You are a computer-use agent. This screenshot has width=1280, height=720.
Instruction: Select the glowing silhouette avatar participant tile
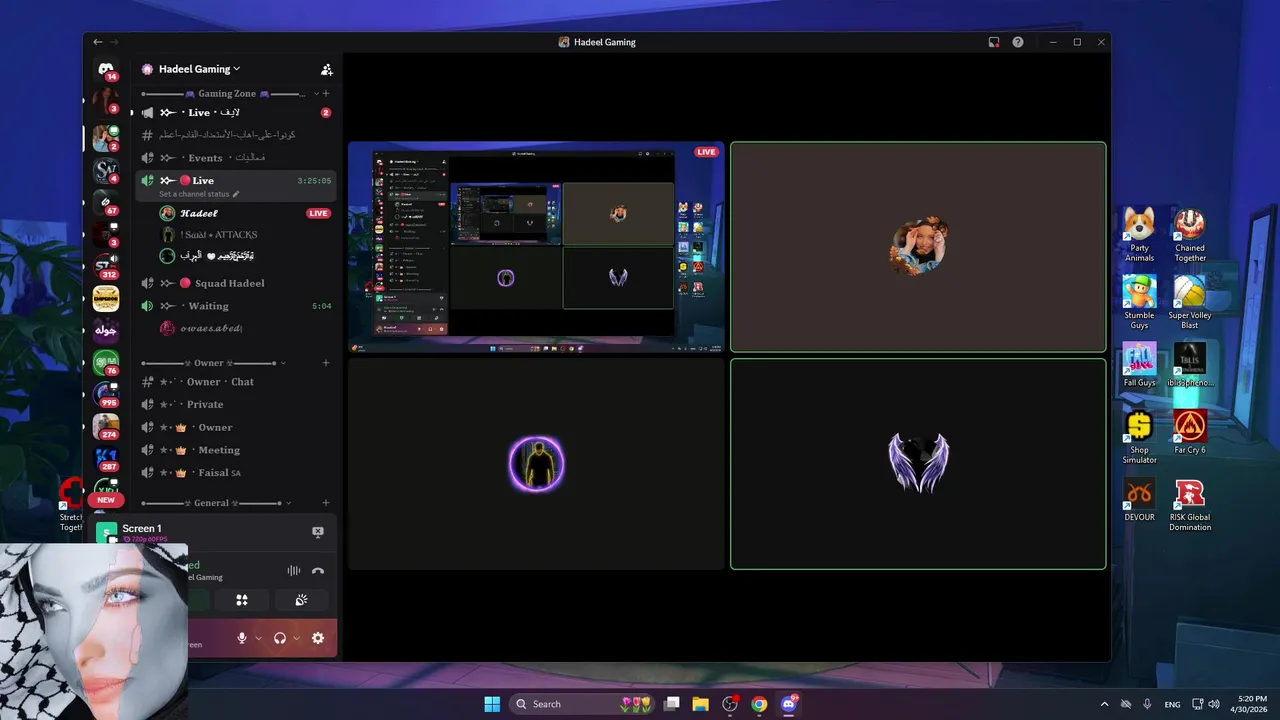coord(536,464)
